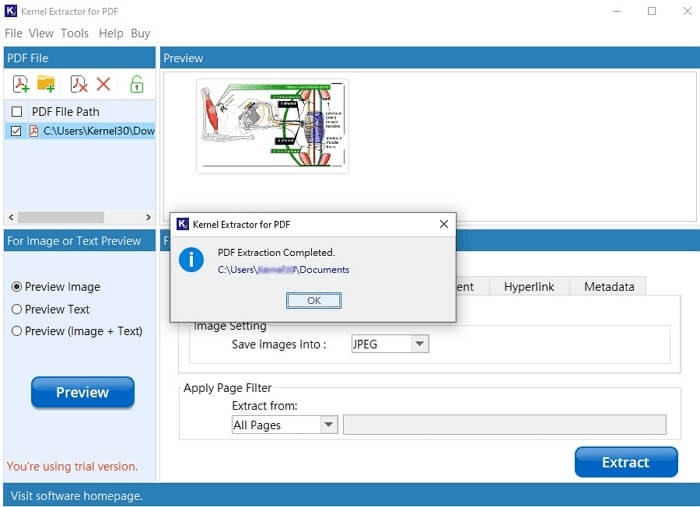This screenshot has height=507, width=700.
Task: Open the Buy menu
Action: [x=140, y=33]
